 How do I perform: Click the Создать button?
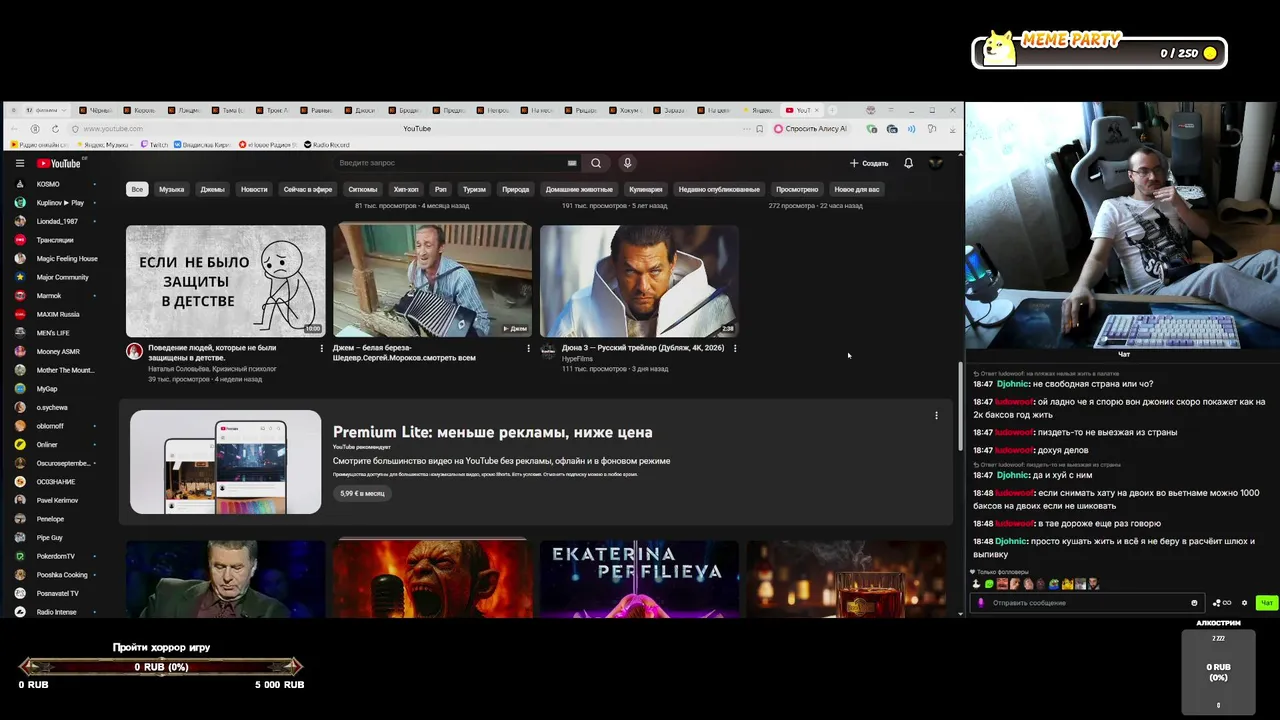[869, 163]
